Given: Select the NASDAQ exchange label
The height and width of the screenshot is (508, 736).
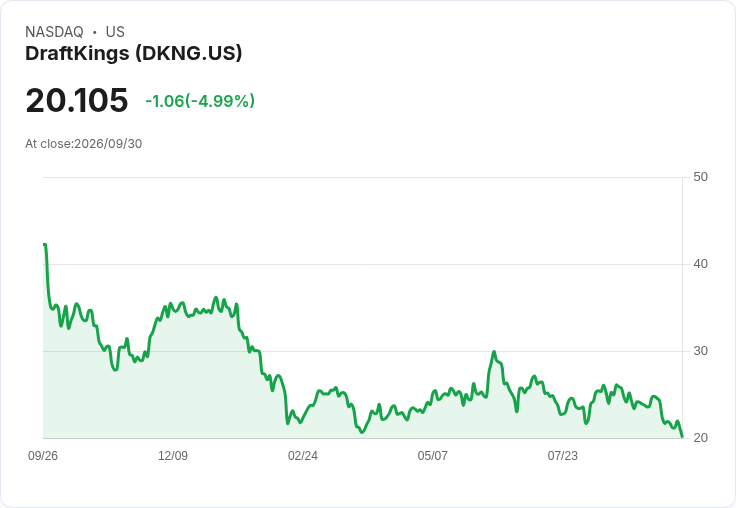Looking at the screenshot, I should point(54,32).
